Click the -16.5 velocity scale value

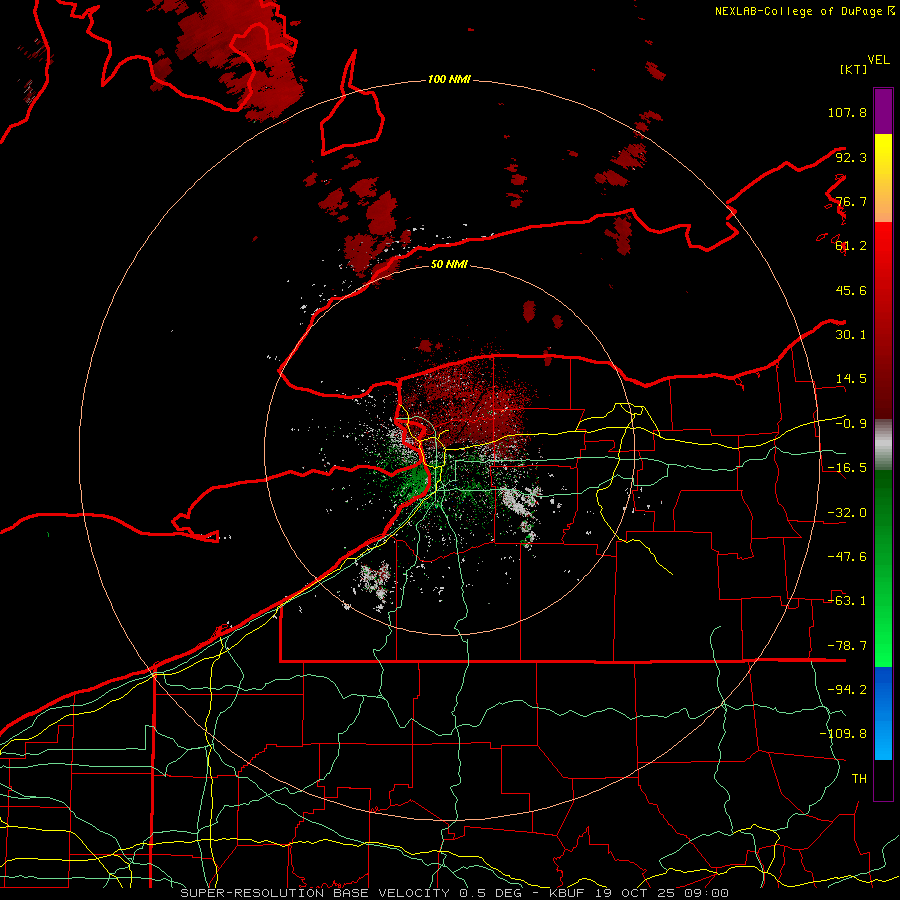point(847,468)
